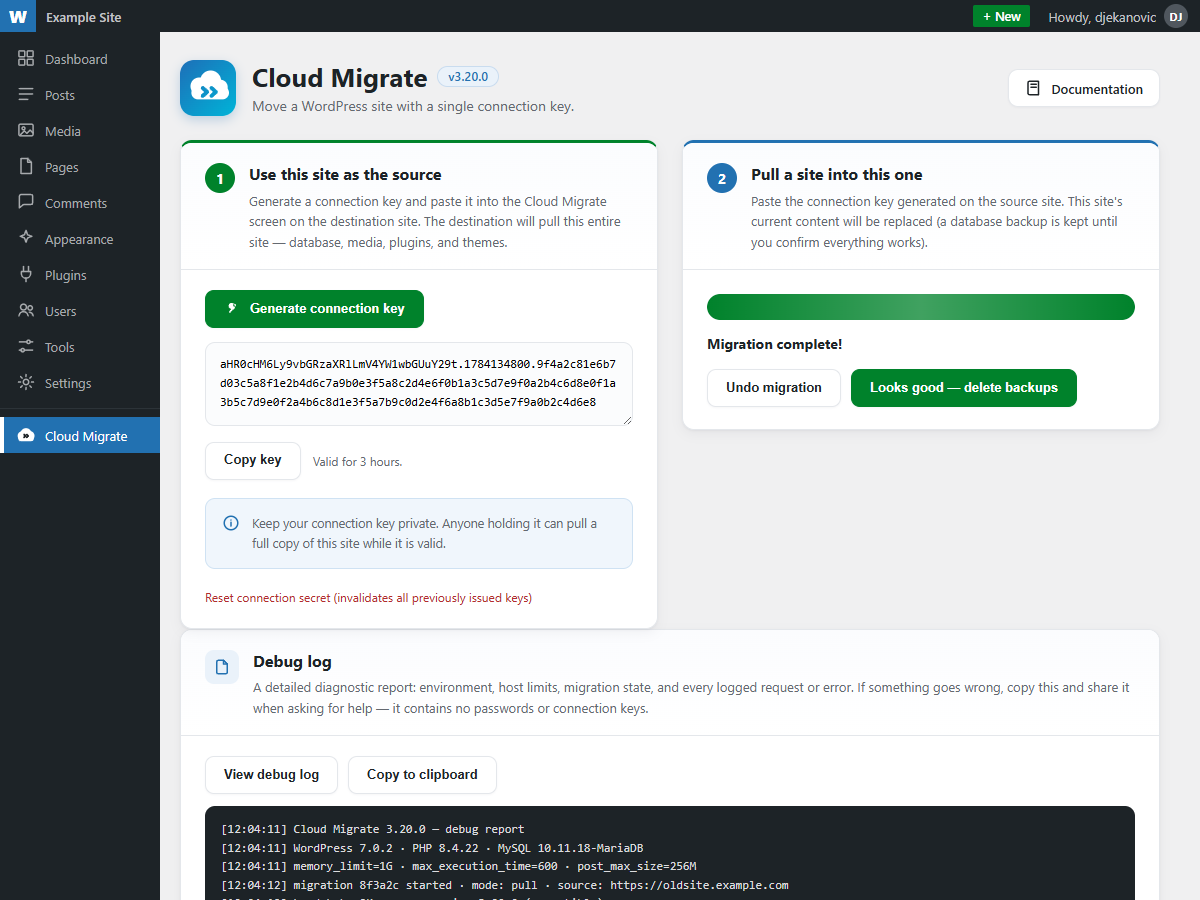Click log line 'migration 8f3a2c started'
Viewport: 1200px width, 900px height.
tap(505, 885)
